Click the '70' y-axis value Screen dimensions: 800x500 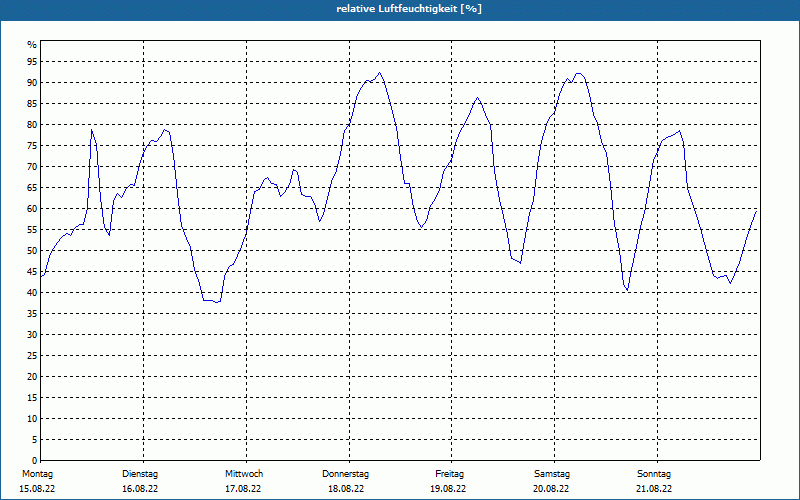(32, 167)
